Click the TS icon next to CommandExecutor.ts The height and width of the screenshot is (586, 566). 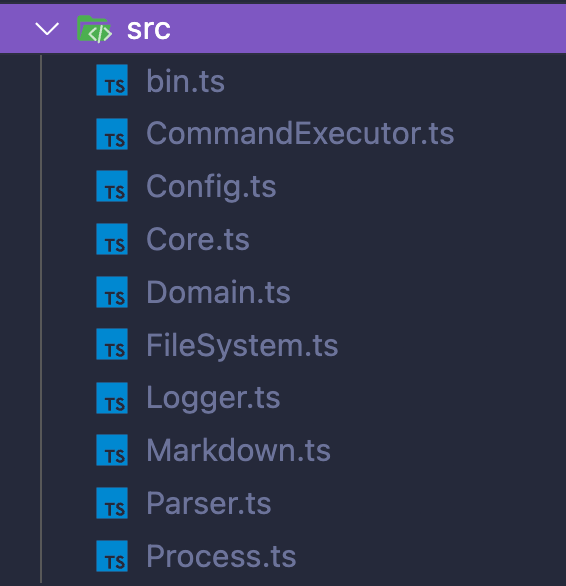coord(112,134)
